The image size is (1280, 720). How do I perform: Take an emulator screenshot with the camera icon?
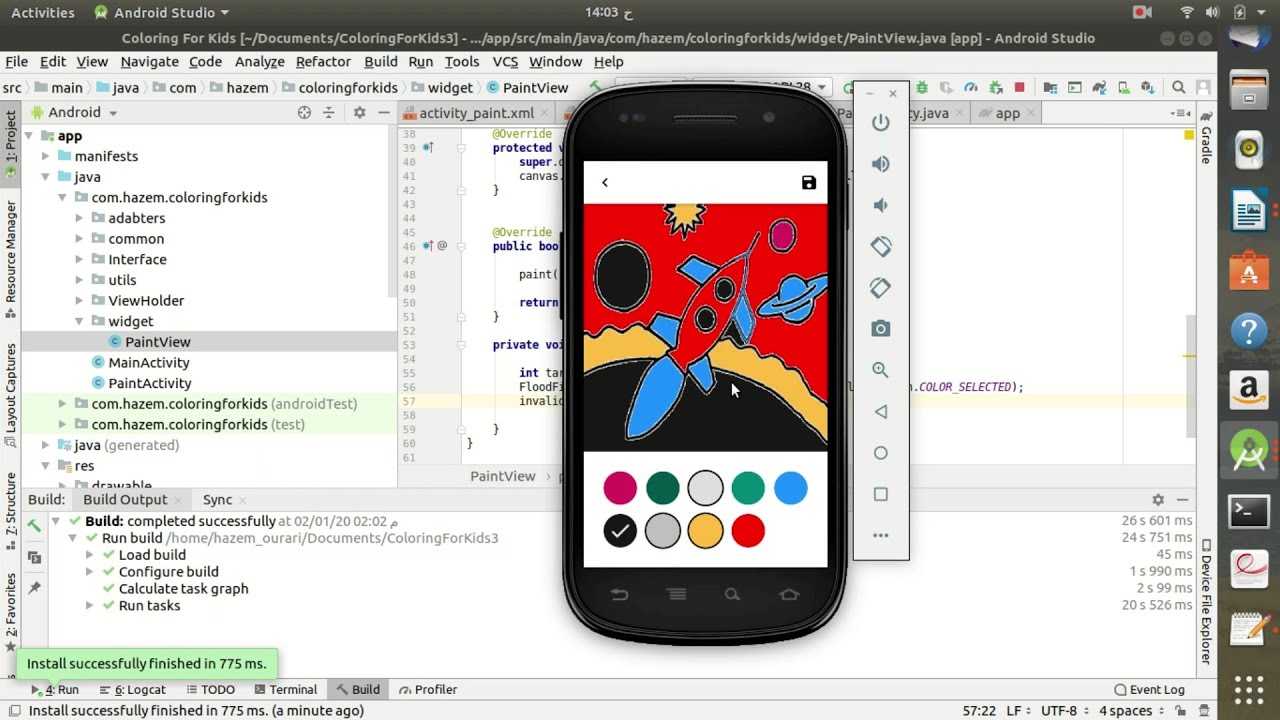tap(880, 329)
